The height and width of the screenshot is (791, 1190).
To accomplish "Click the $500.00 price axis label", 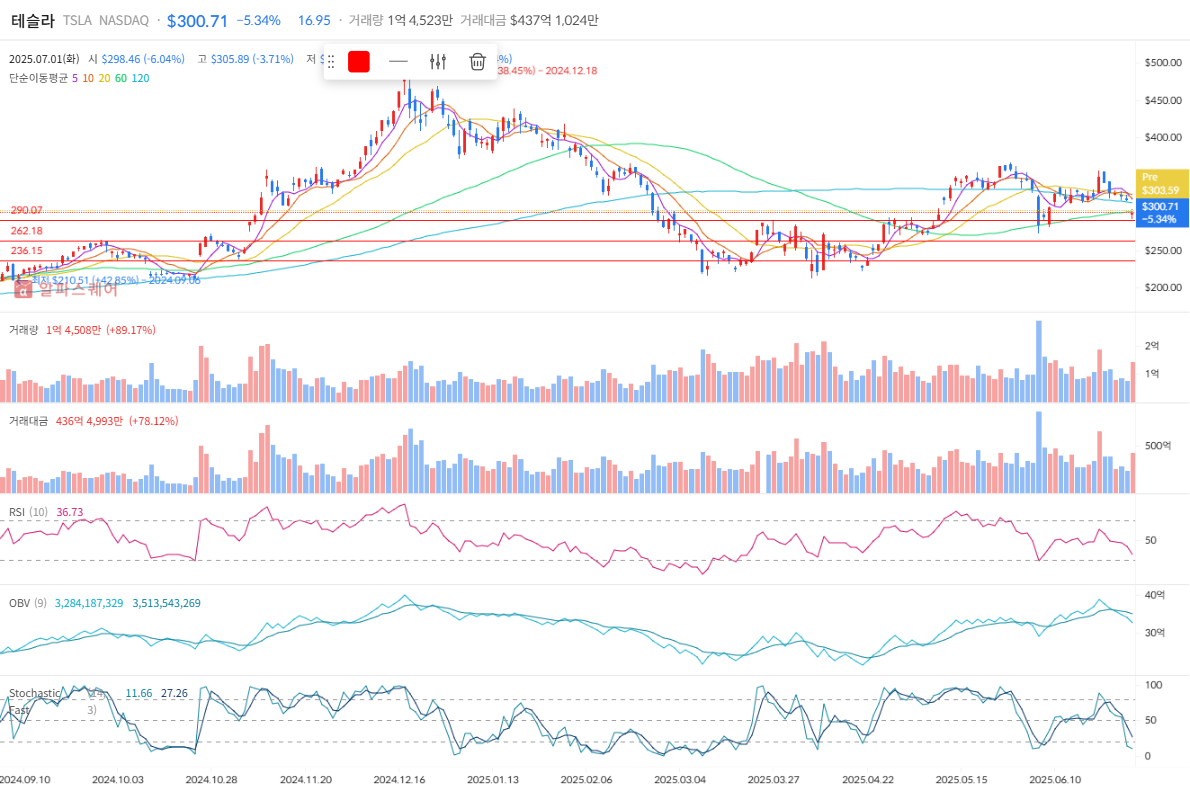I will tap(1163, 62).
